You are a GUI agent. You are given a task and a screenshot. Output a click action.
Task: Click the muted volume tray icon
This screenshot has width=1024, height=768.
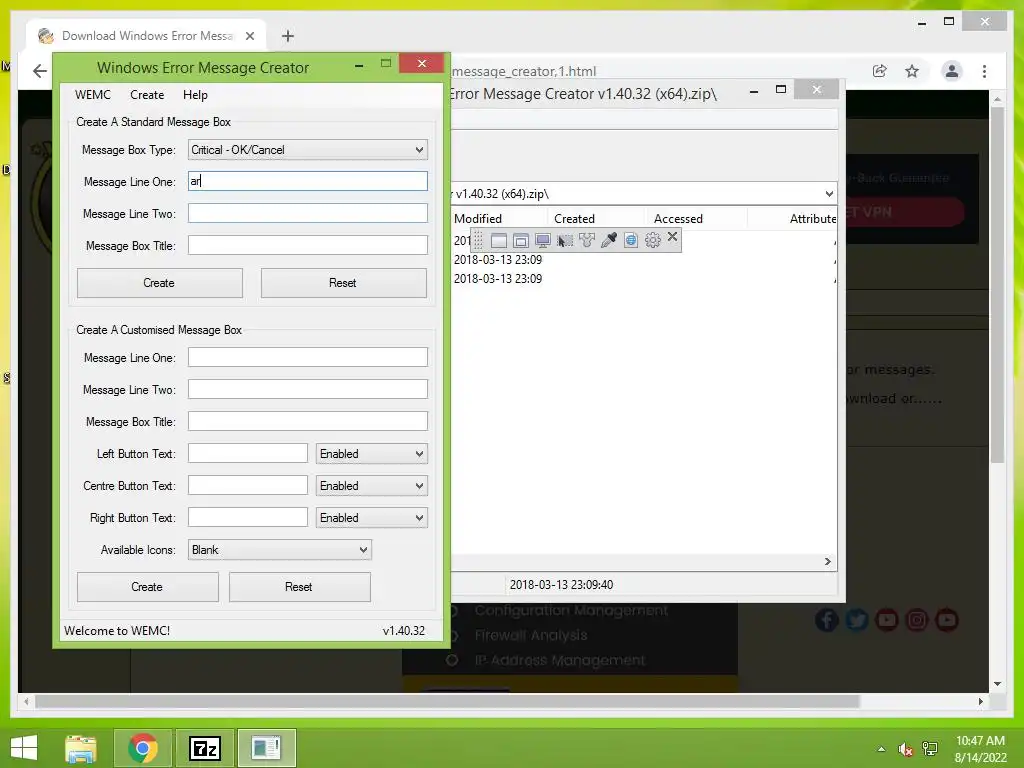pos(905,749)
